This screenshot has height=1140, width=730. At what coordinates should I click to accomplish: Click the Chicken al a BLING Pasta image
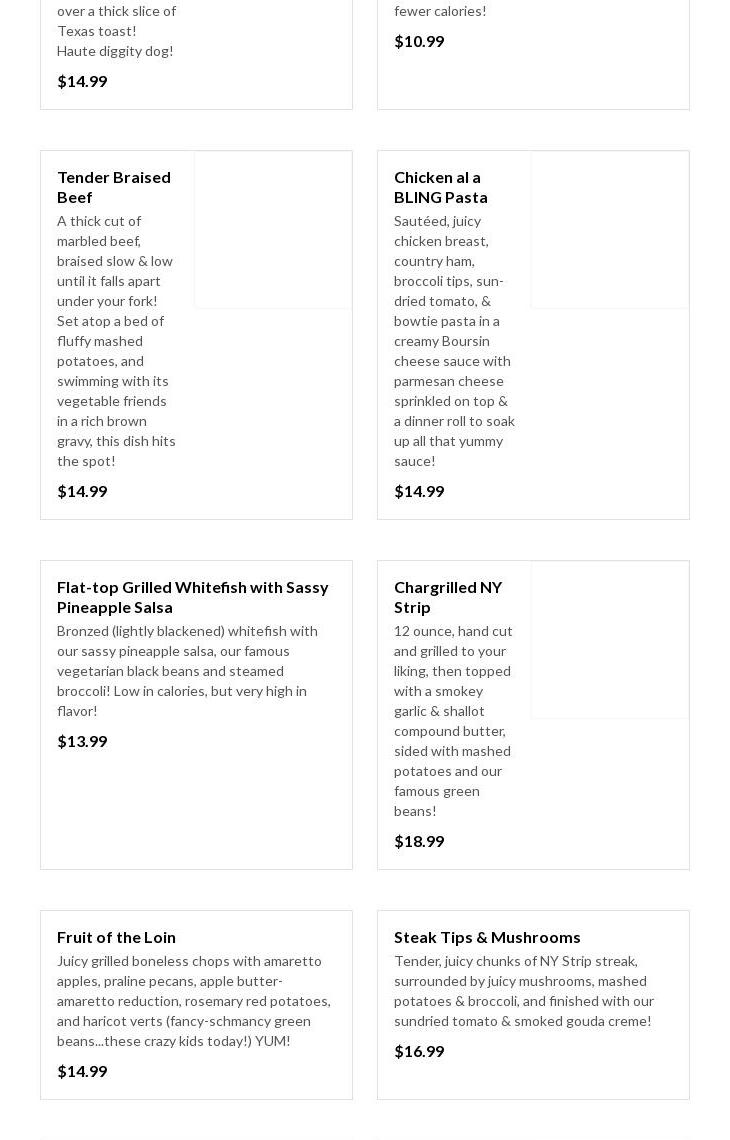tap(610, 230)
